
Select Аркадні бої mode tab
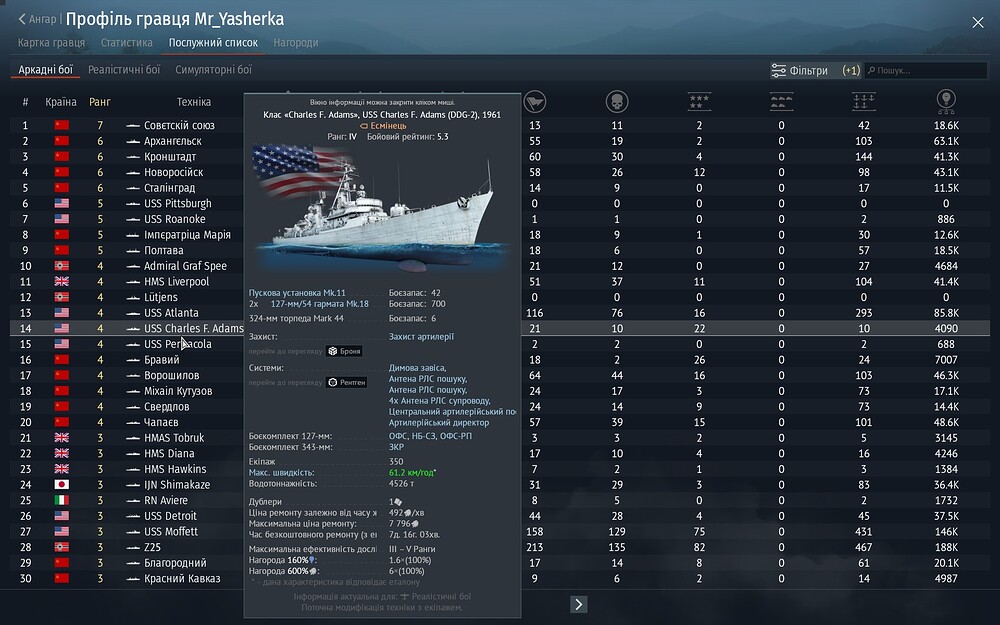pyautogui.click(x=45, y=70)
